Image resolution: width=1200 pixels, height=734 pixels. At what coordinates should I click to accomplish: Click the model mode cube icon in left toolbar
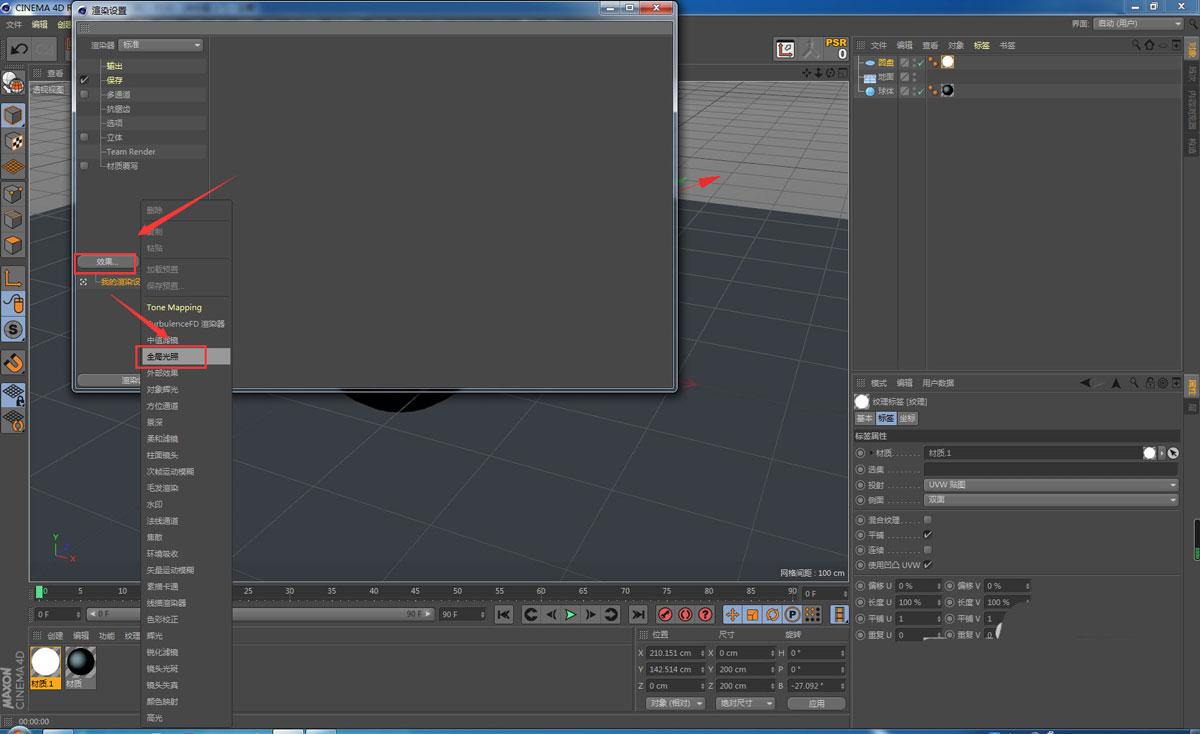(x=14, y=116)
